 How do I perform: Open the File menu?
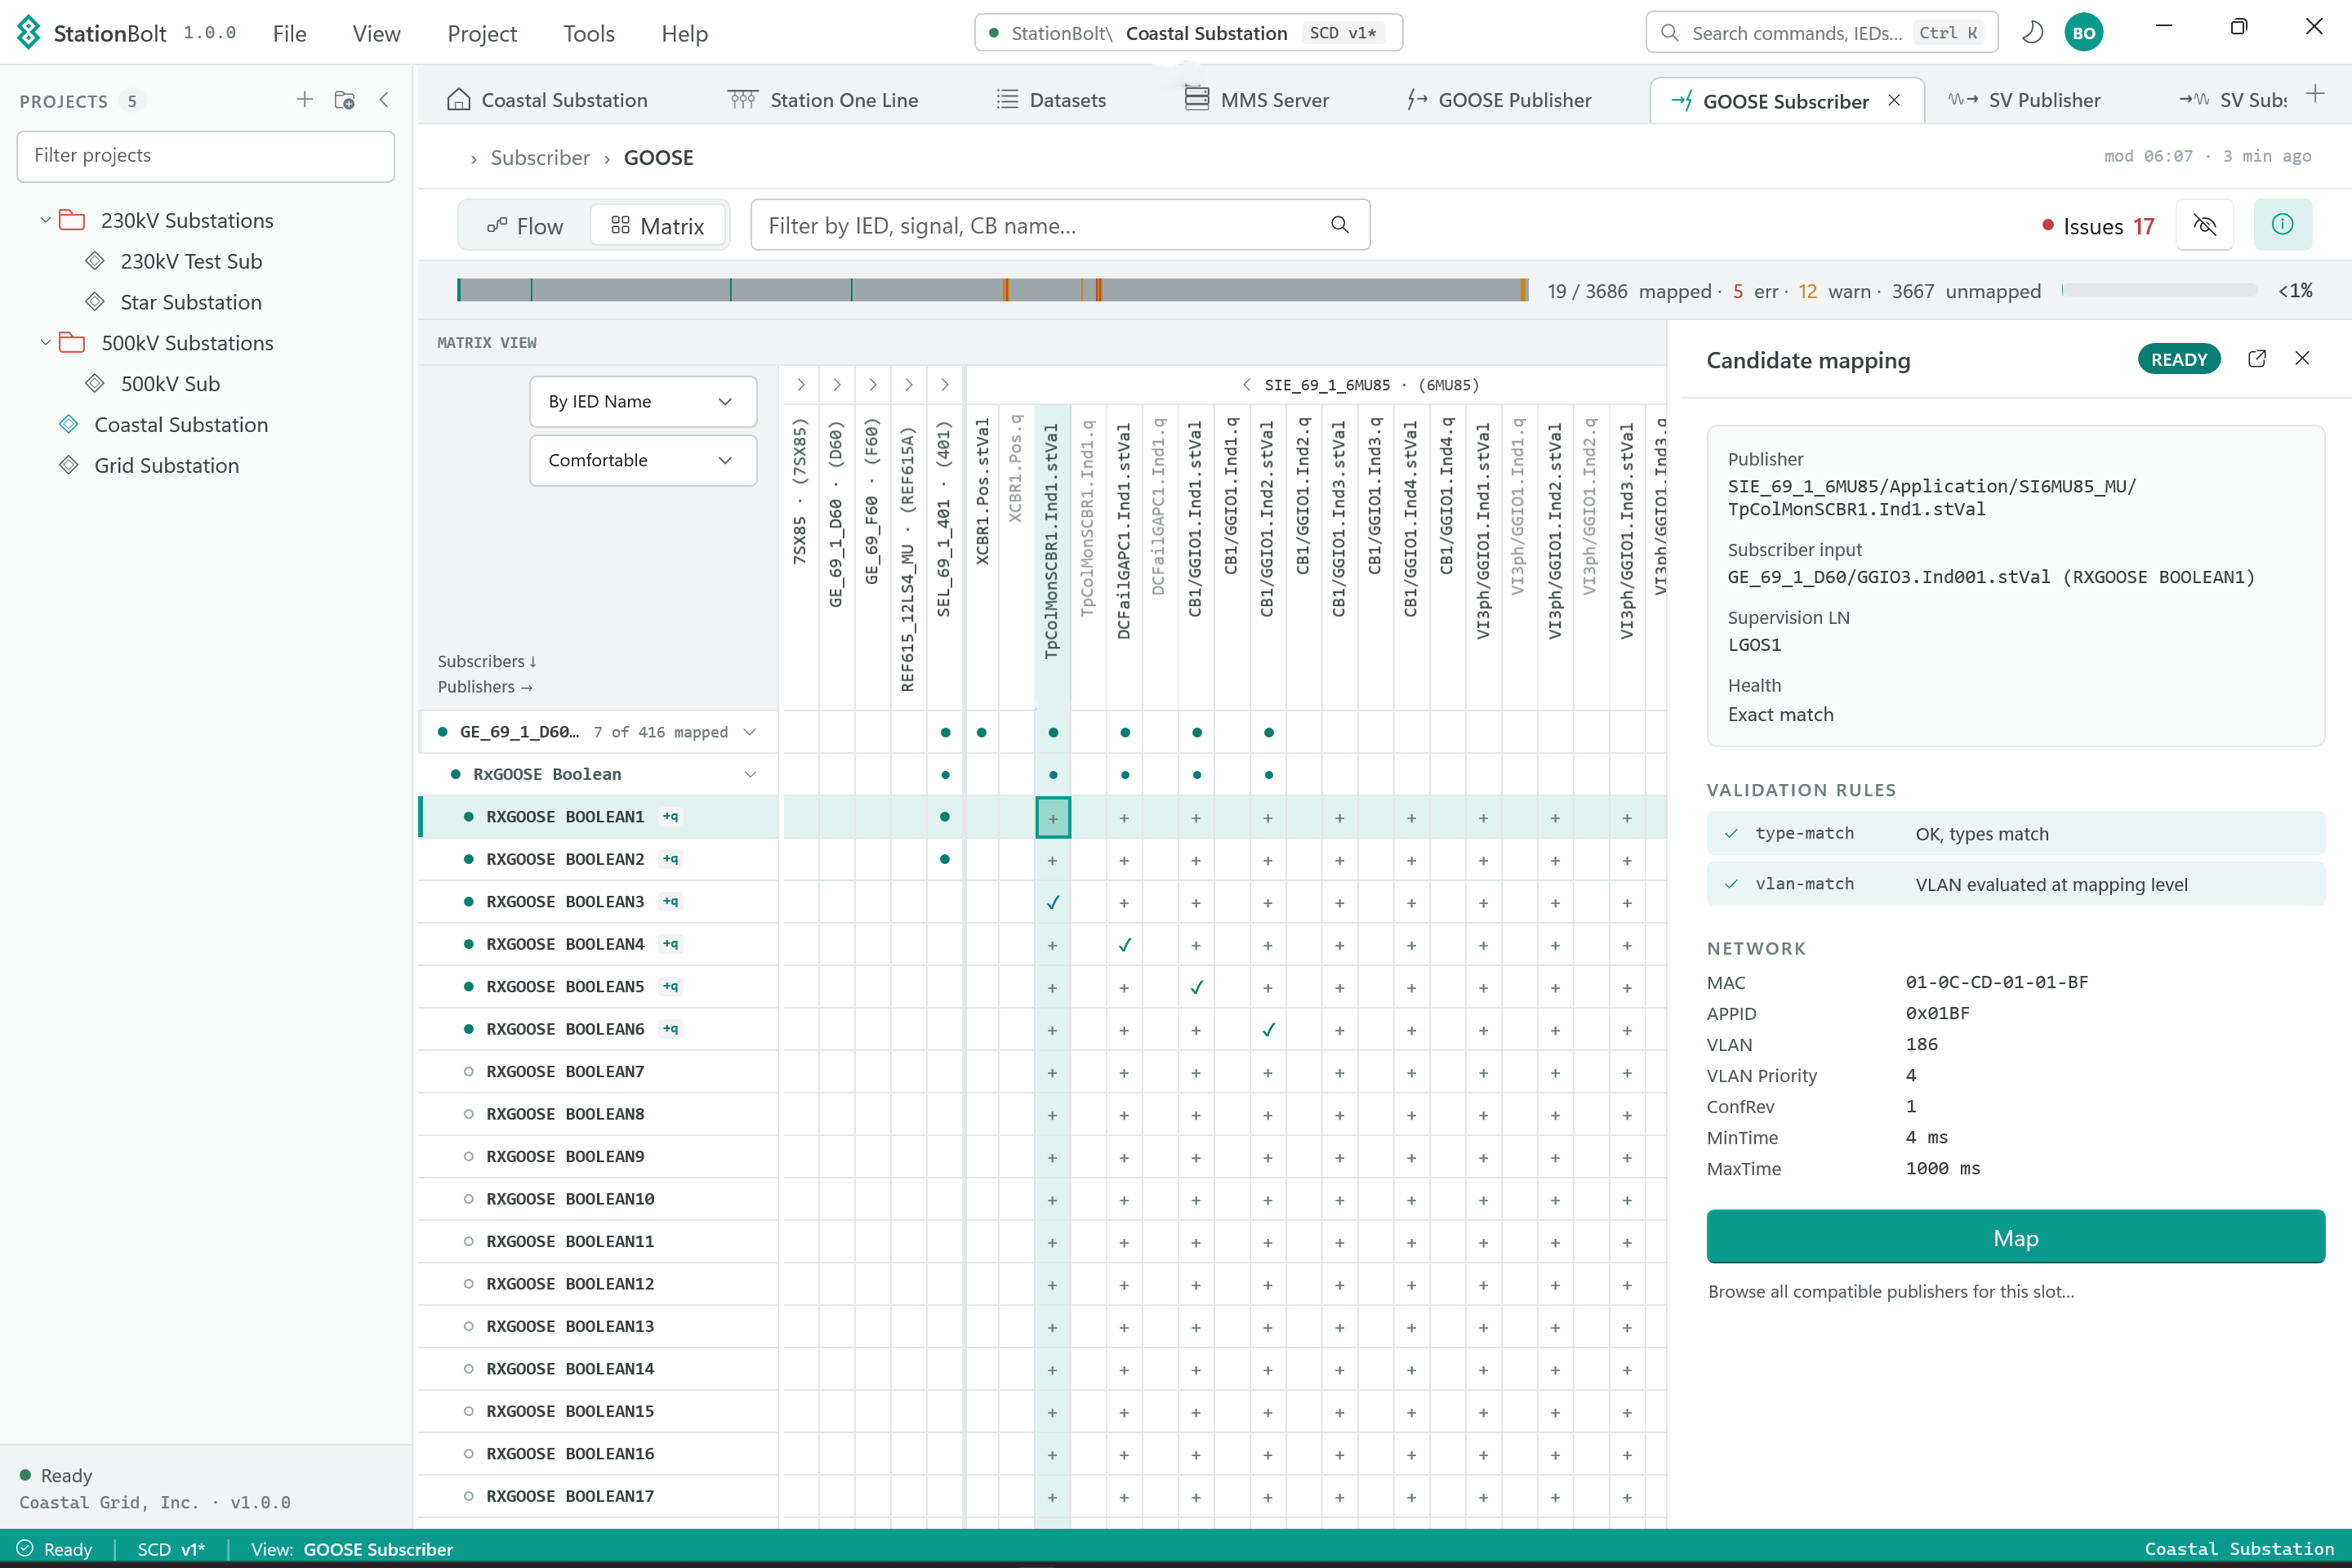tap(289, 33)
